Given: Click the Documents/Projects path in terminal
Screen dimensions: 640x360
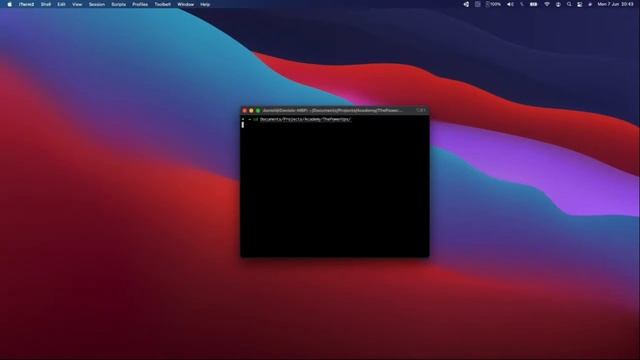Looking at the screenshot, I should coord(305,120).
